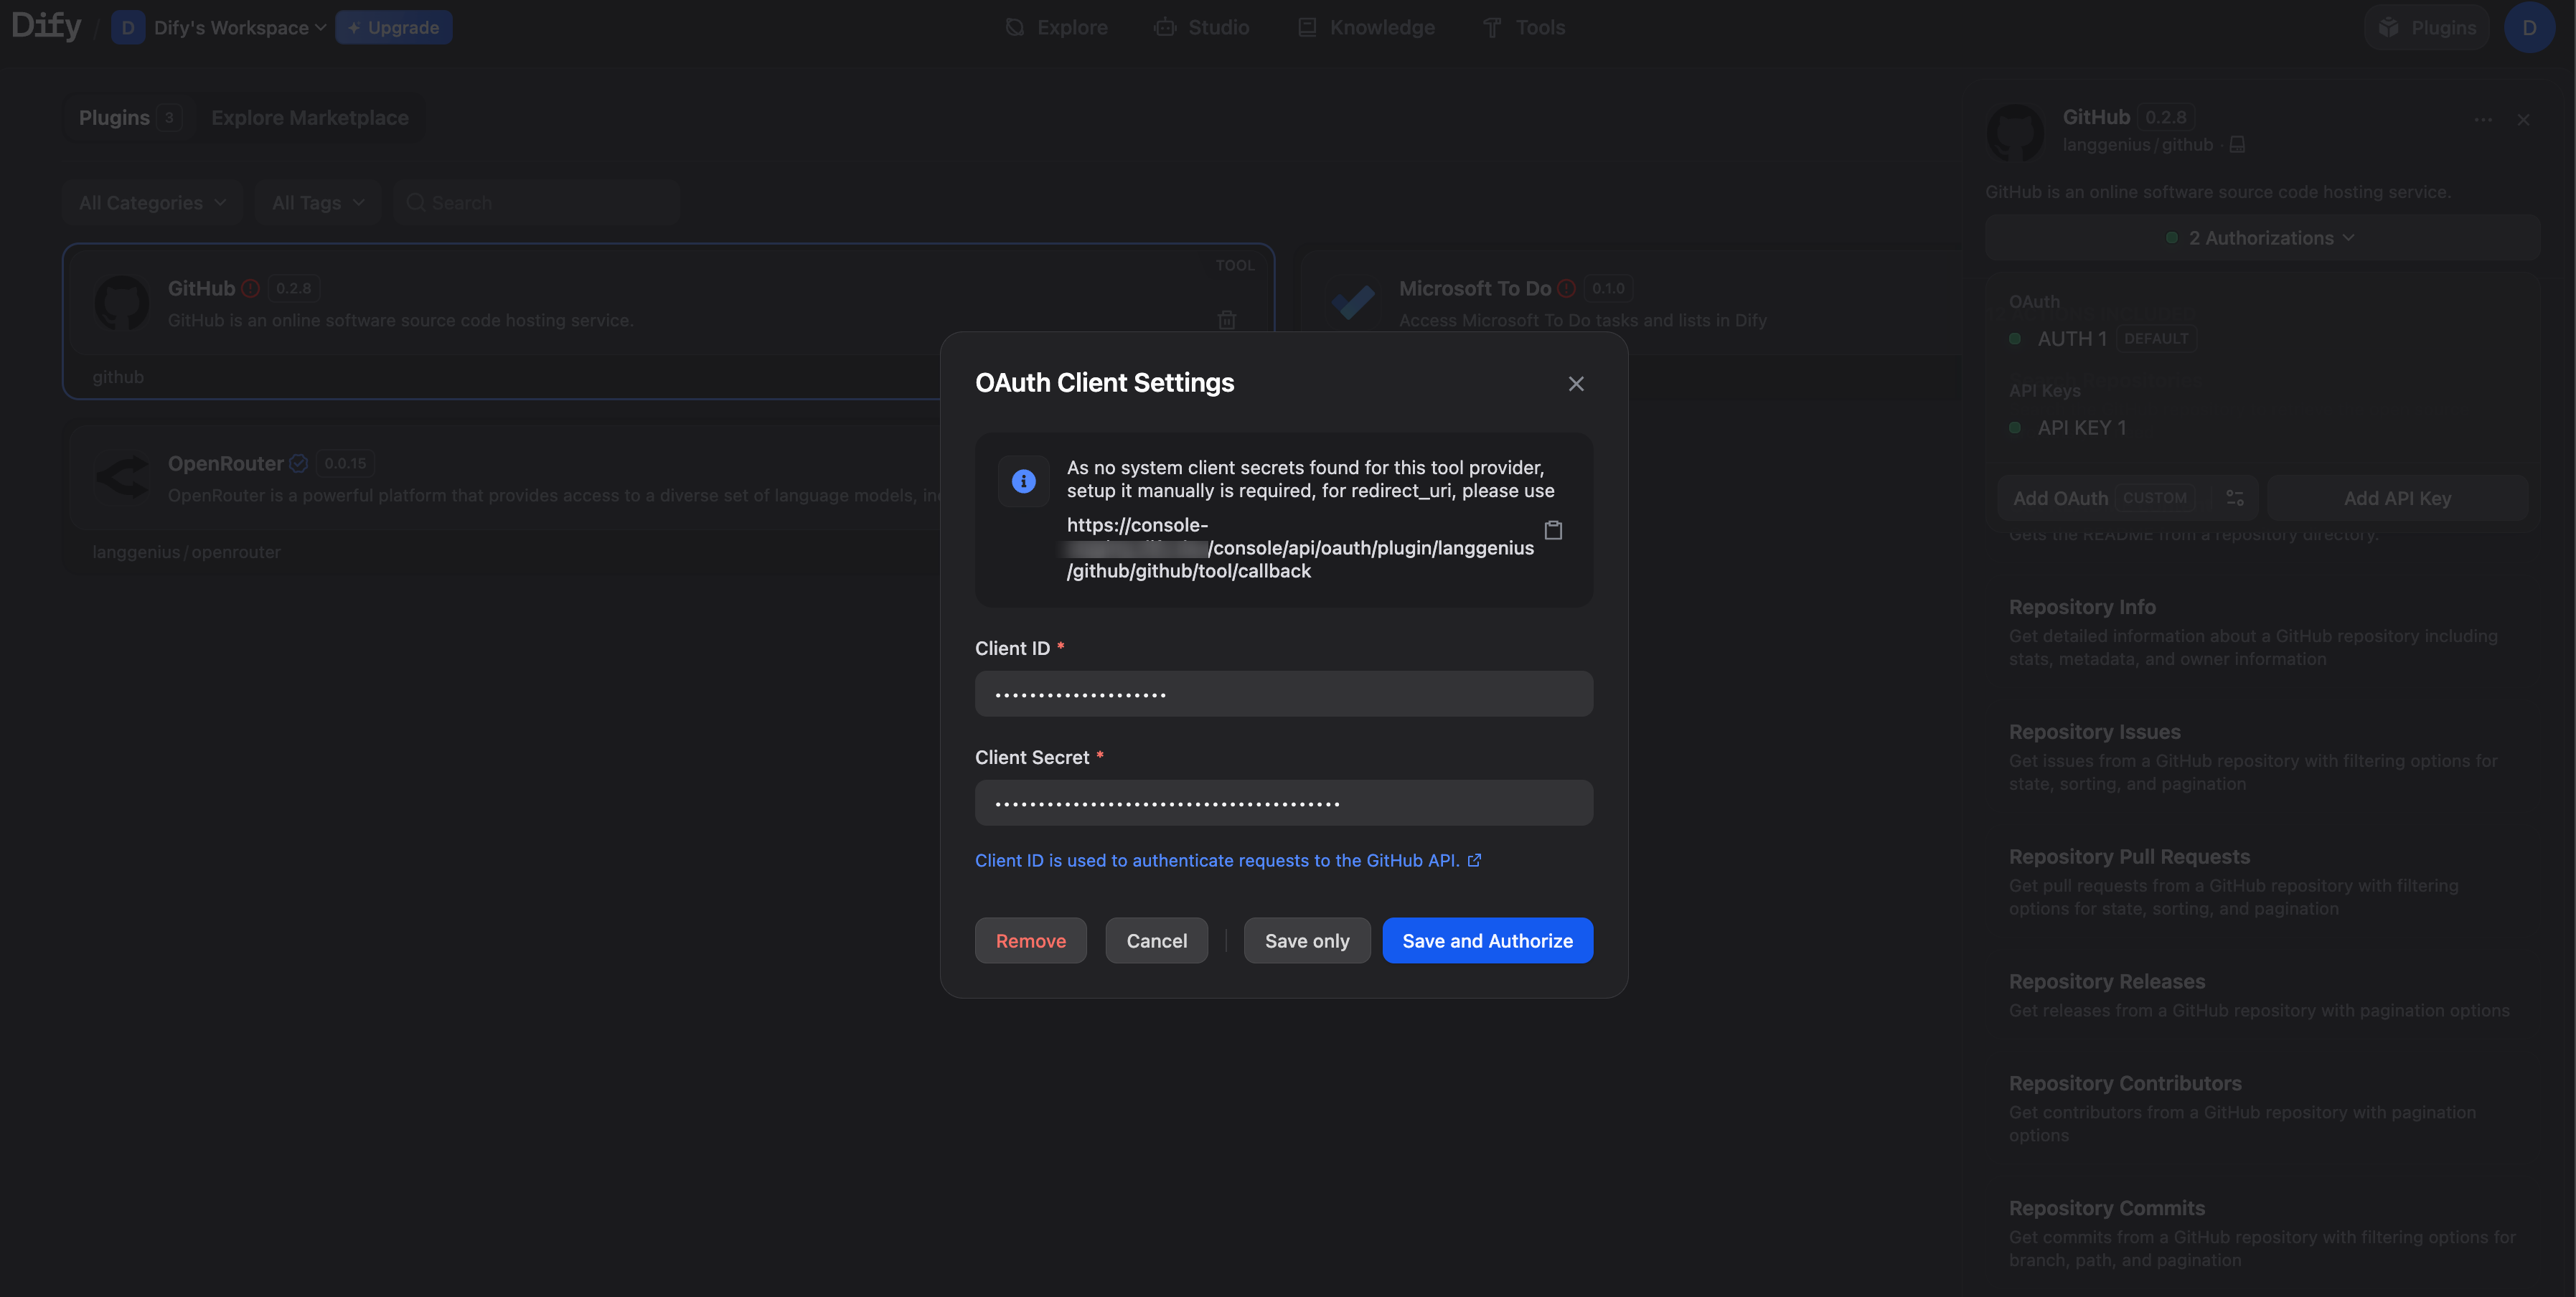Click the Dify logo
Image resolution: width=2576 pixels, height=1297 pixels.
click(x=46, y=27)
